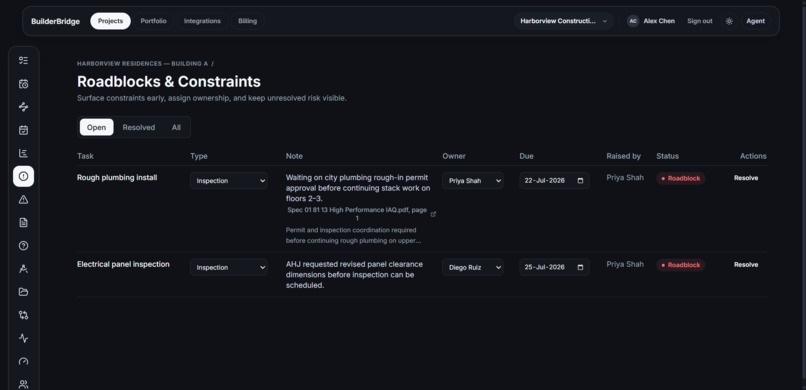Open the compare arrows sidebar icon
The width and height of the screenshot is (806, 390).
point(23,315)
